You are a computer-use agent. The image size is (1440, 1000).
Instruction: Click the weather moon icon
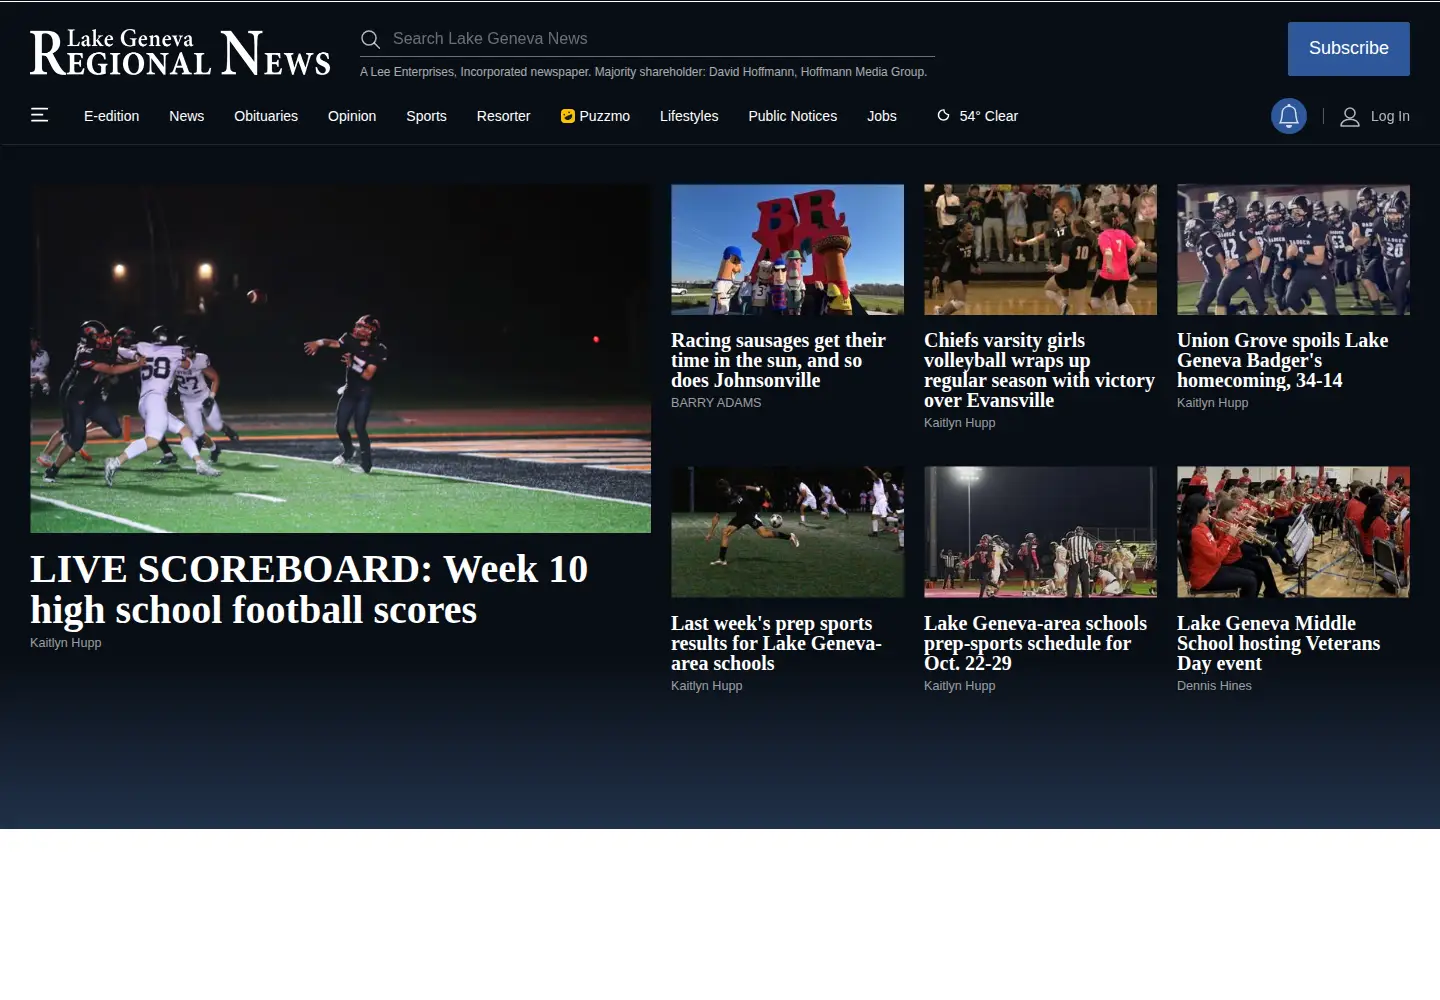pyautogui.click(x=943, y=116)
